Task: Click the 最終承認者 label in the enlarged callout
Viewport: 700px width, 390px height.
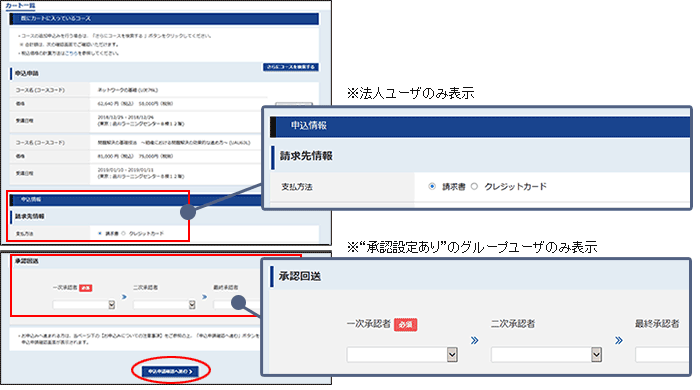Action: click(657, 324)
